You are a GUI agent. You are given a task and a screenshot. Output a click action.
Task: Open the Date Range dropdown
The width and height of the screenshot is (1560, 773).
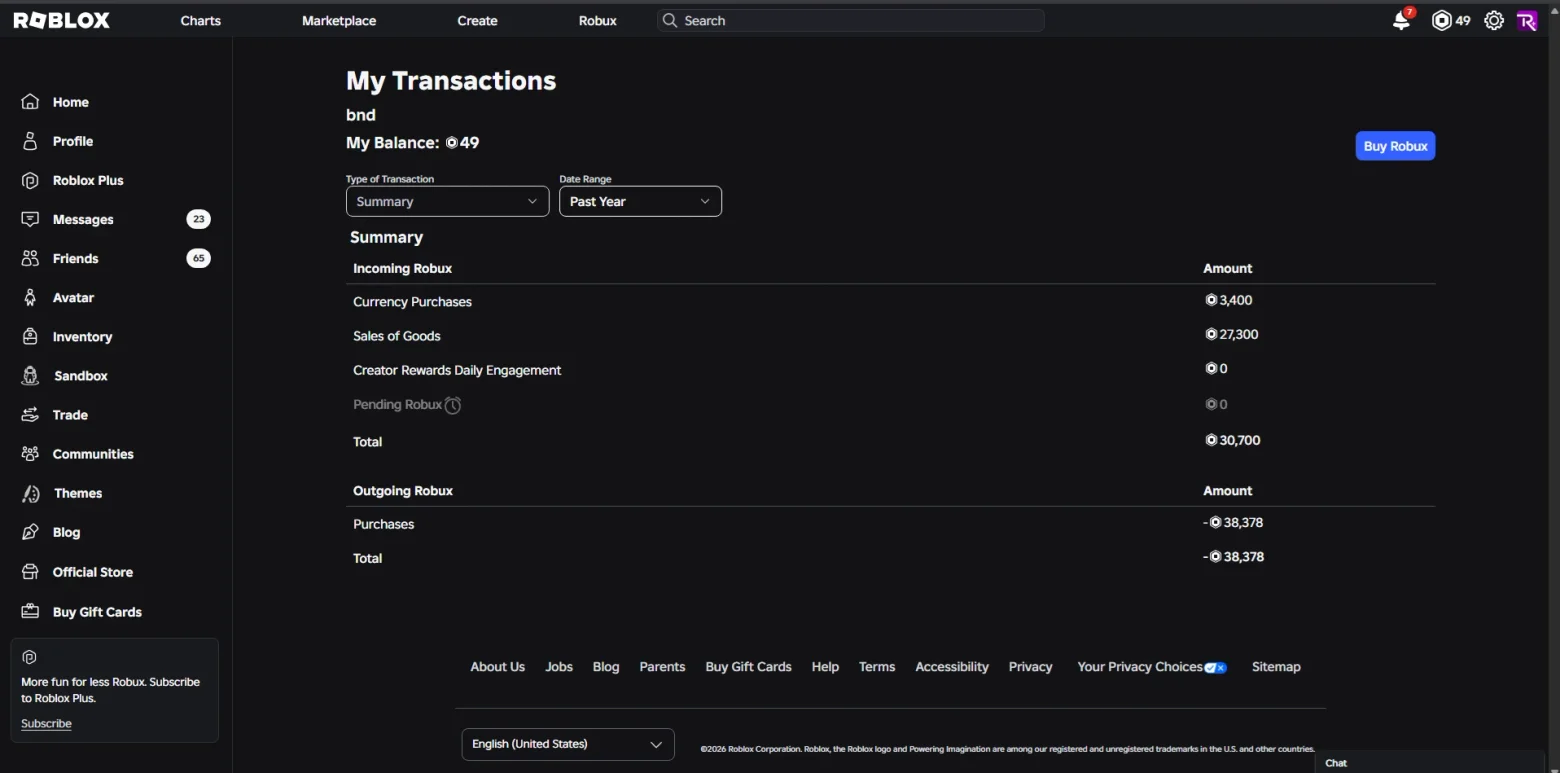click(640, 201)
